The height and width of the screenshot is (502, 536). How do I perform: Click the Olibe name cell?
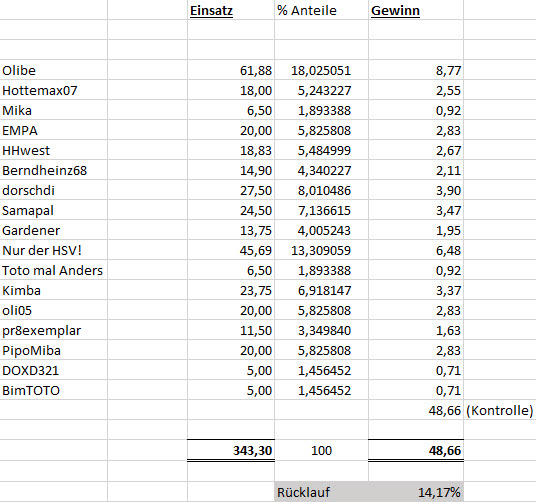click(x=54, y=70)
